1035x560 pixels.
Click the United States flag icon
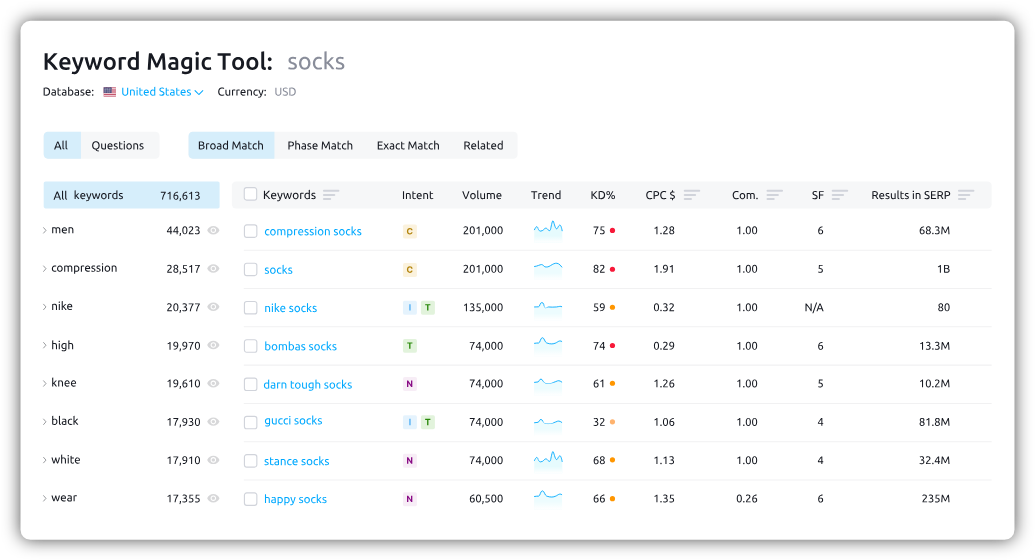pos(110,92)
